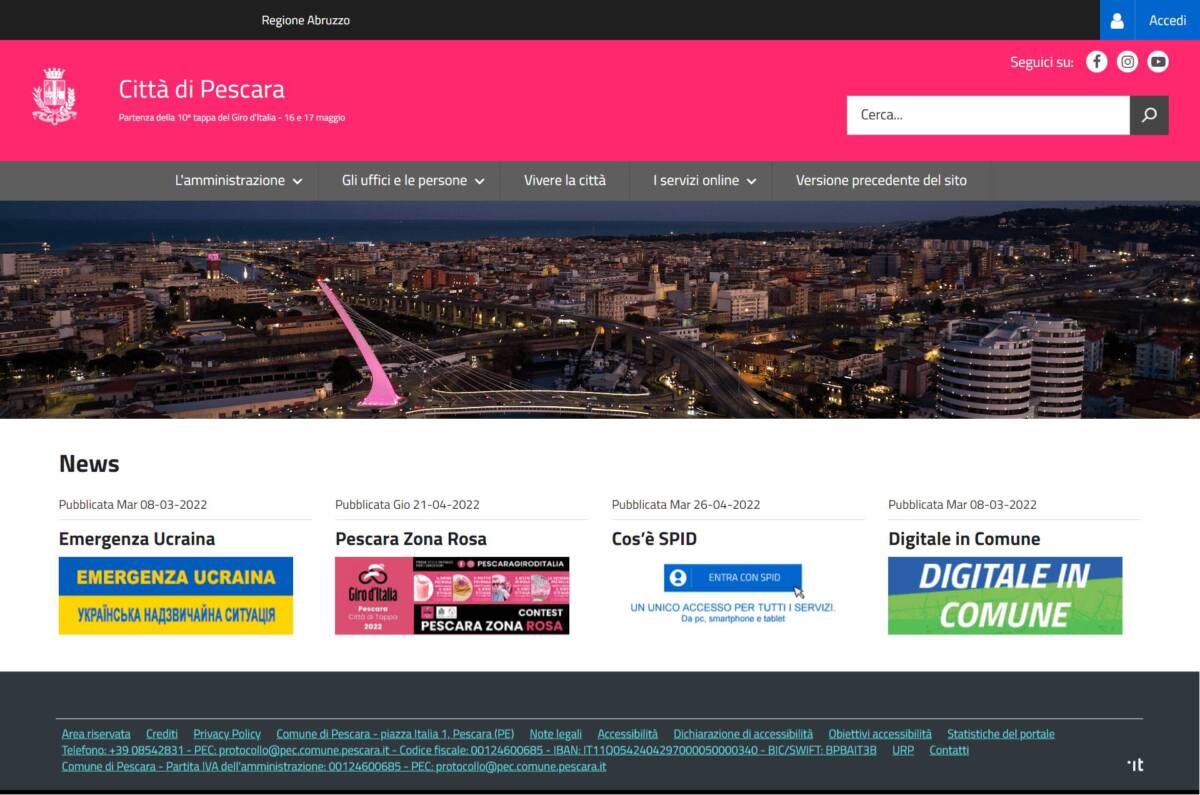
Task: Click the News section heading
Action: (x=89, y=464)
